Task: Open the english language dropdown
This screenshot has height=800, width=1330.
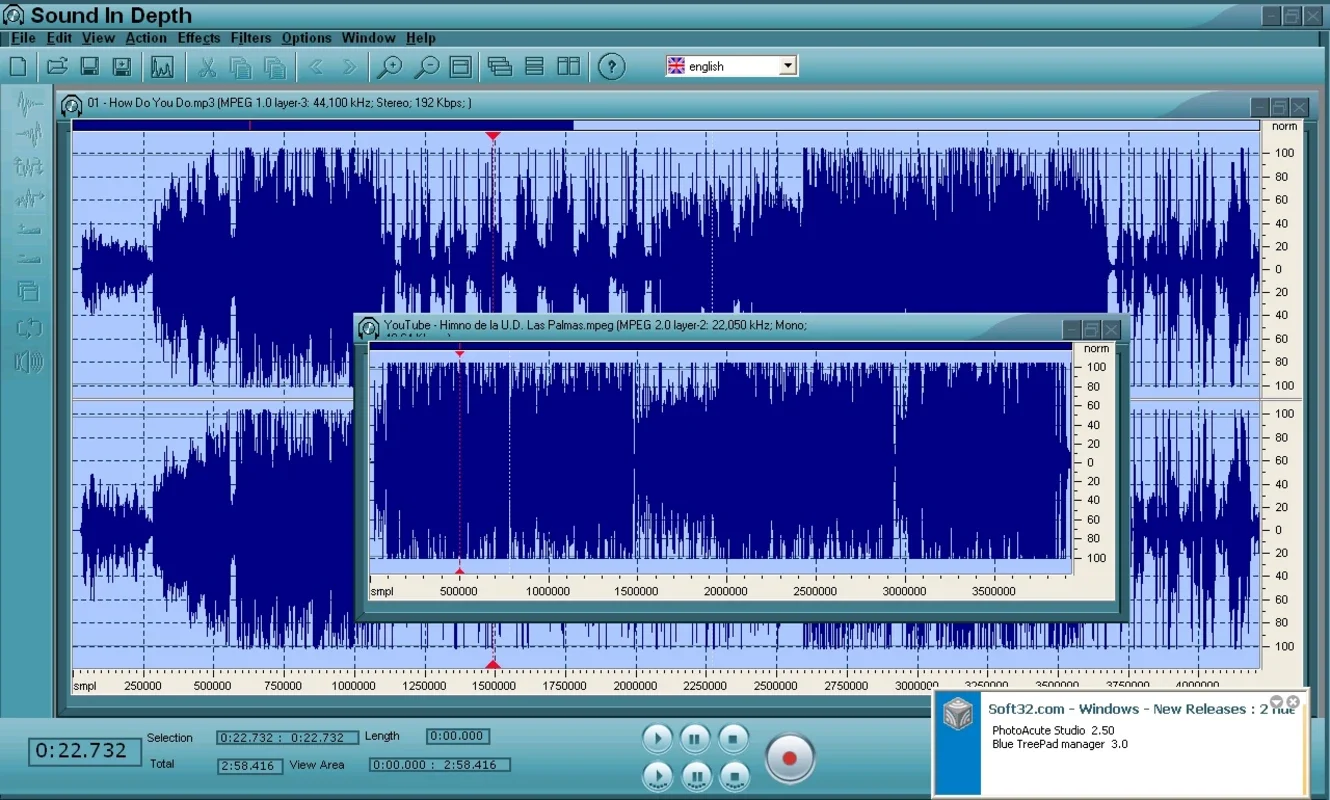Action: click(788, 66)
